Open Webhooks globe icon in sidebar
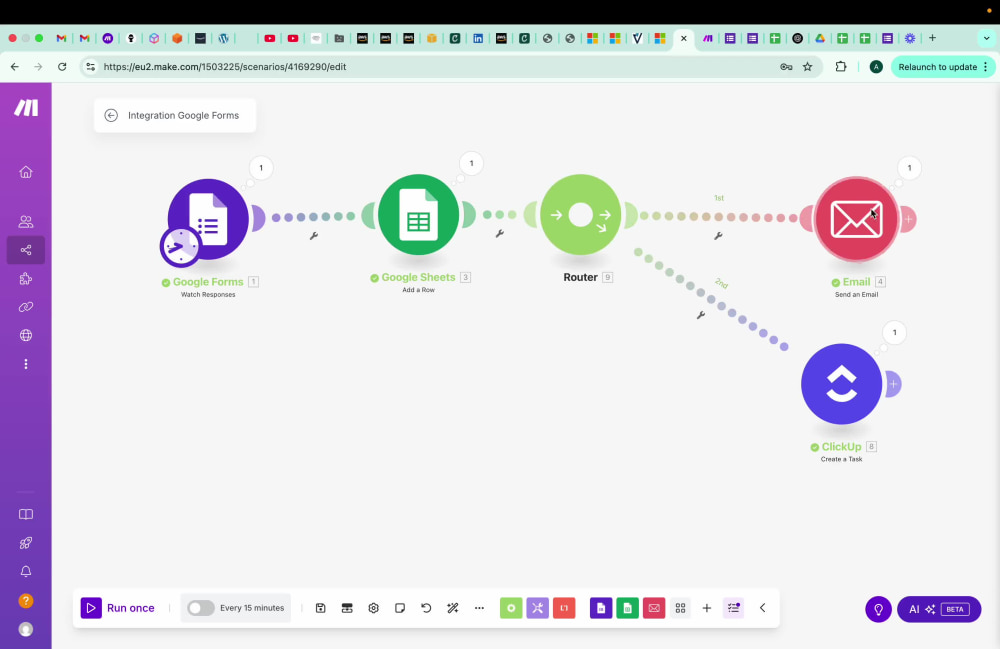This screenshot has width=1000, height=649. coord(26,335)
